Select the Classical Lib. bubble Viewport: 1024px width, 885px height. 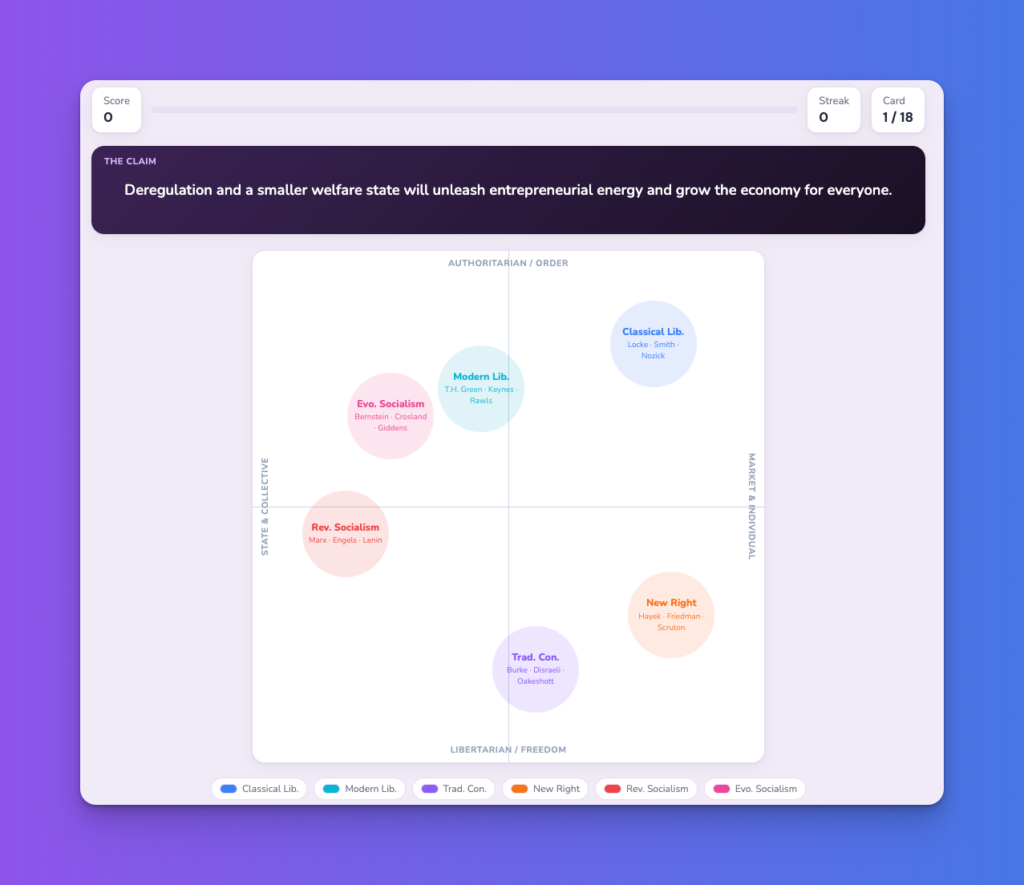(653, 344)
